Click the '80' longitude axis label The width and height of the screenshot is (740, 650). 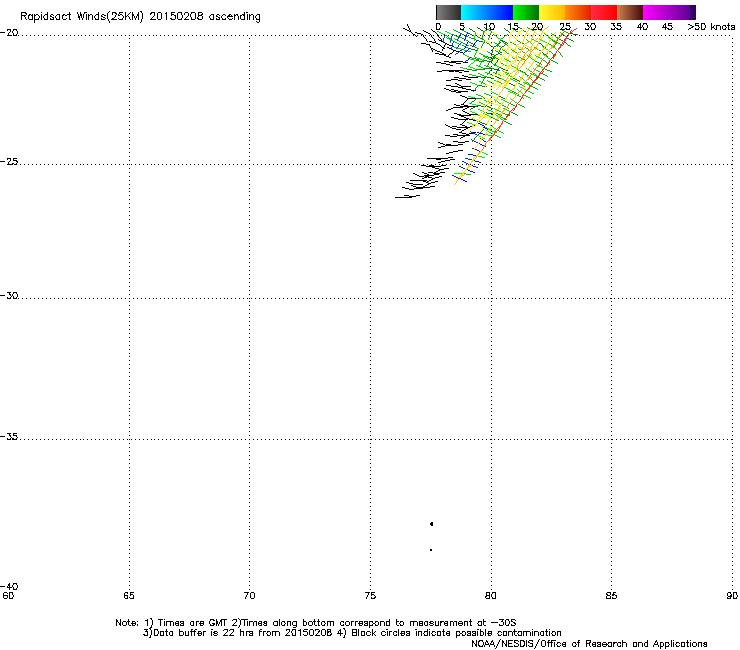(x=490, y=596)
